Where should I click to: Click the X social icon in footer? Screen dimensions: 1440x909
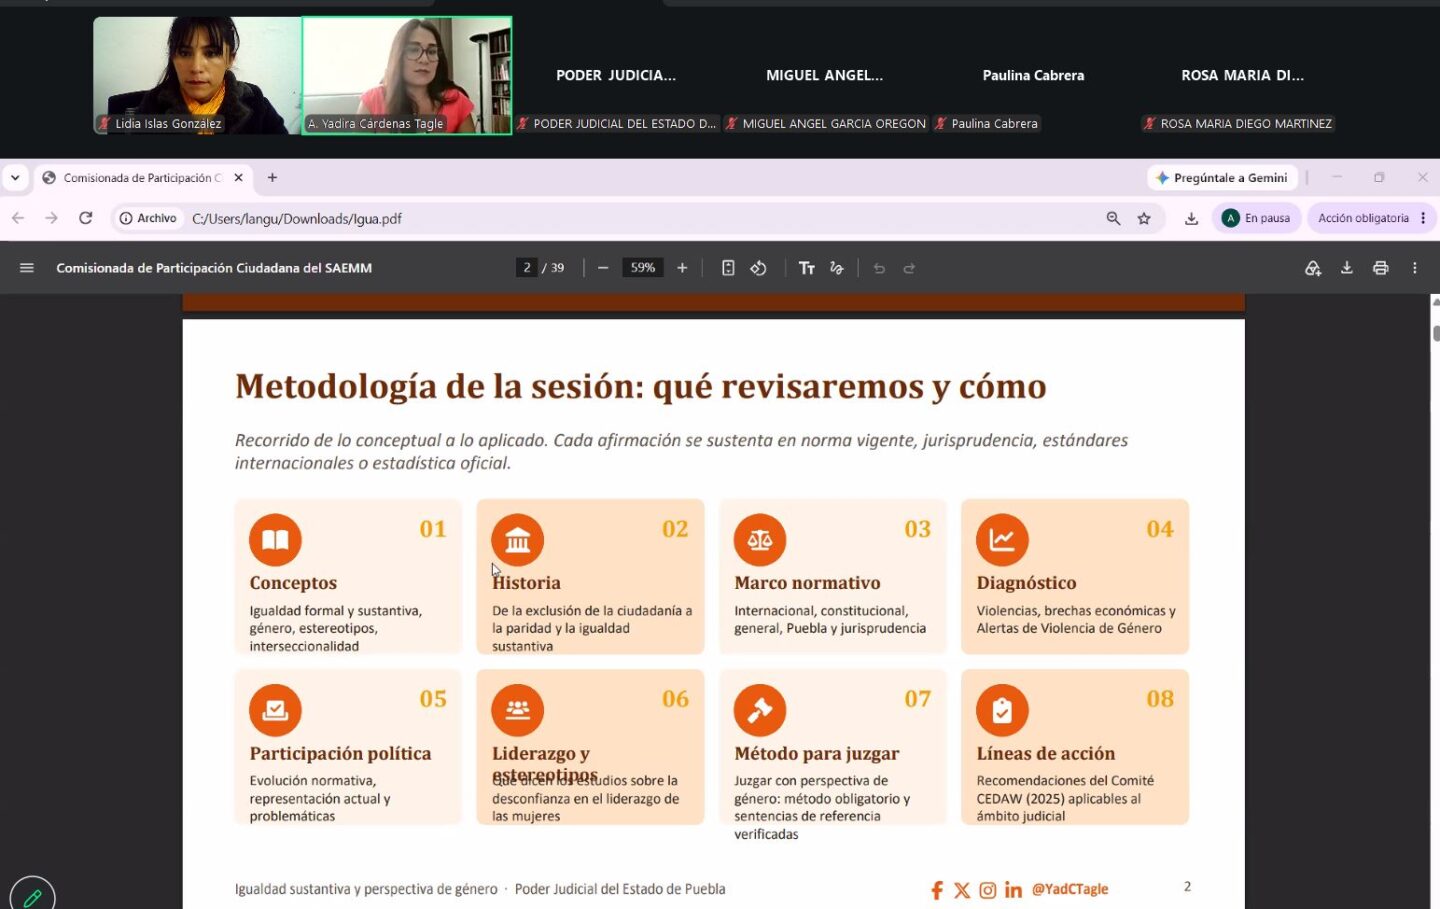(962, 890)
